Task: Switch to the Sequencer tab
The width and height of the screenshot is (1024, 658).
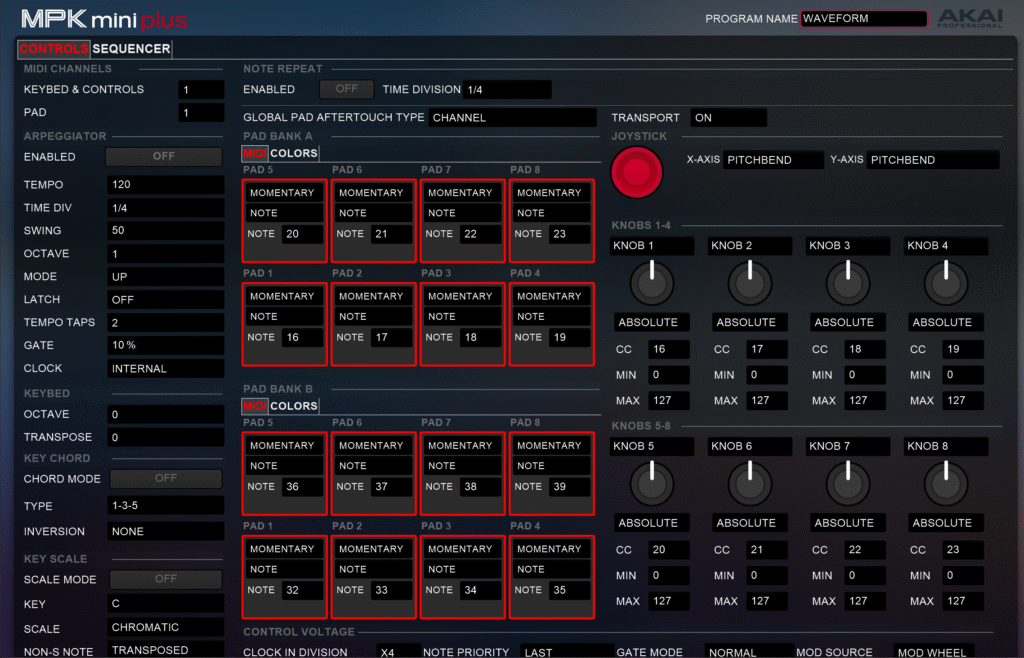Action: point(131,49)
